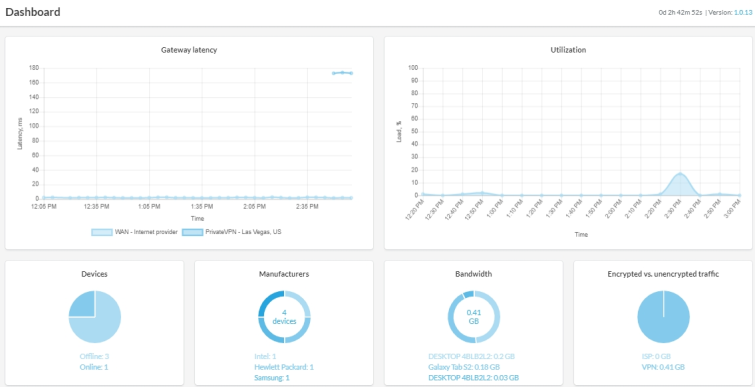The image size is (755, 387).
Task: Click the Latency, ms axis title
Action: [x=20, y=134]
